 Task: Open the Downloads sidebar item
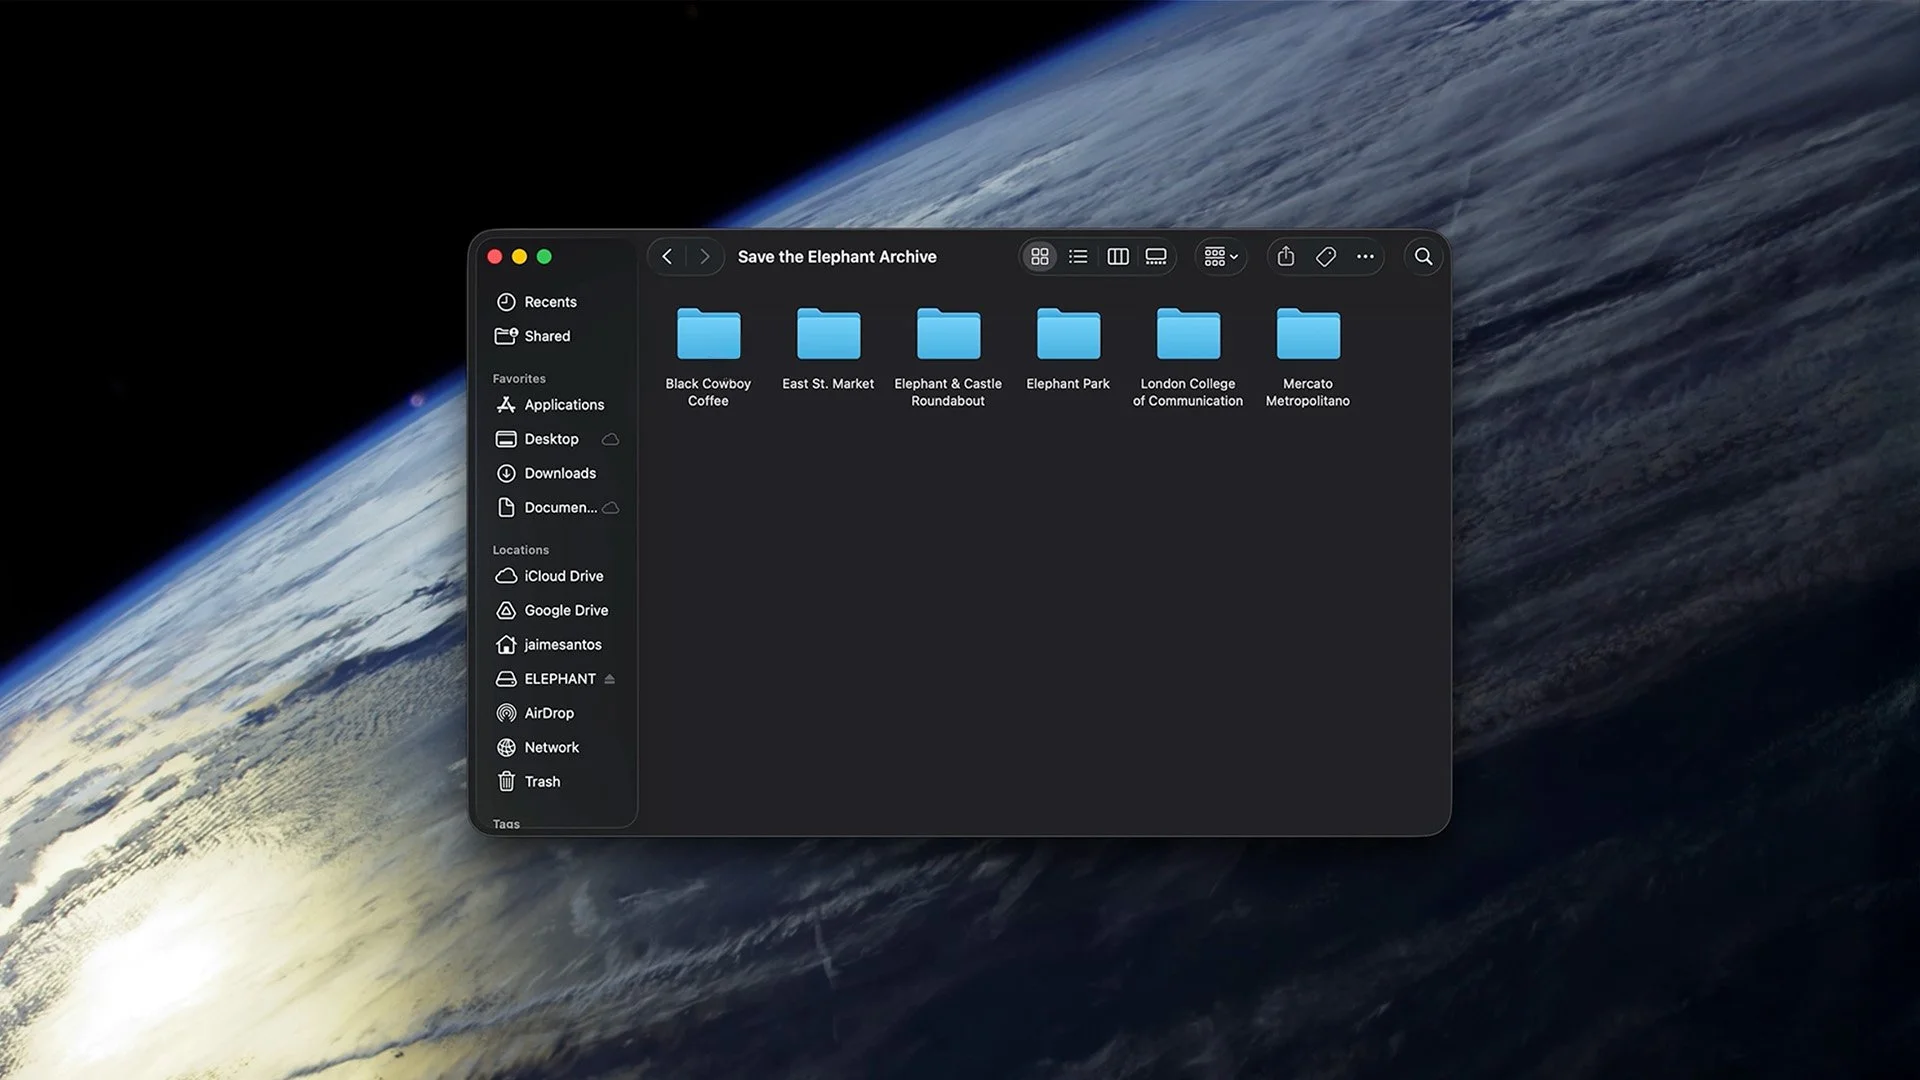coord(559,473)
